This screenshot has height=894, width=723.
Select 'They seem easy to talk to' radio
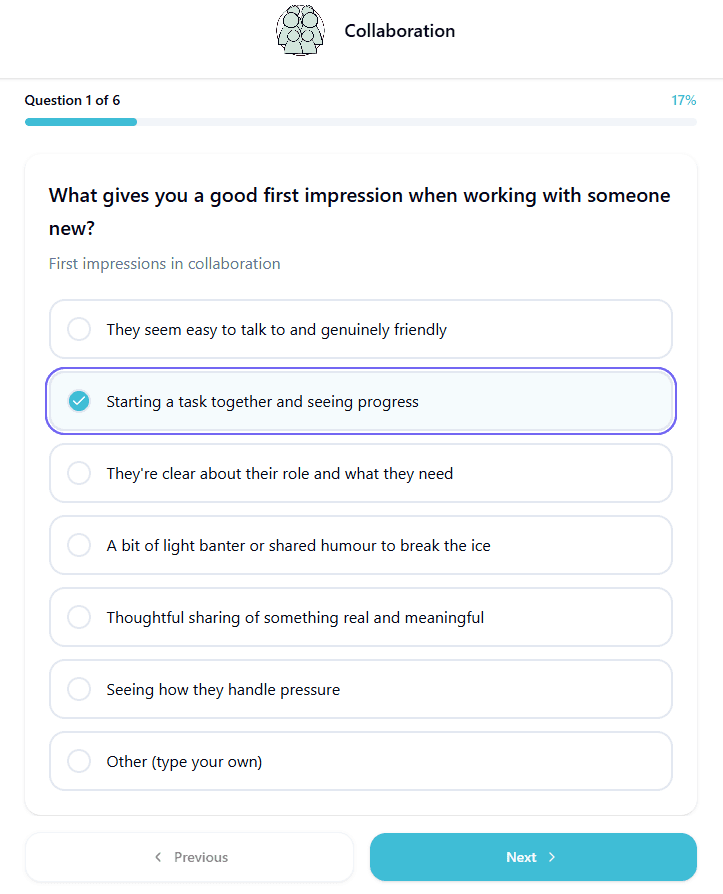coord(79,329)
